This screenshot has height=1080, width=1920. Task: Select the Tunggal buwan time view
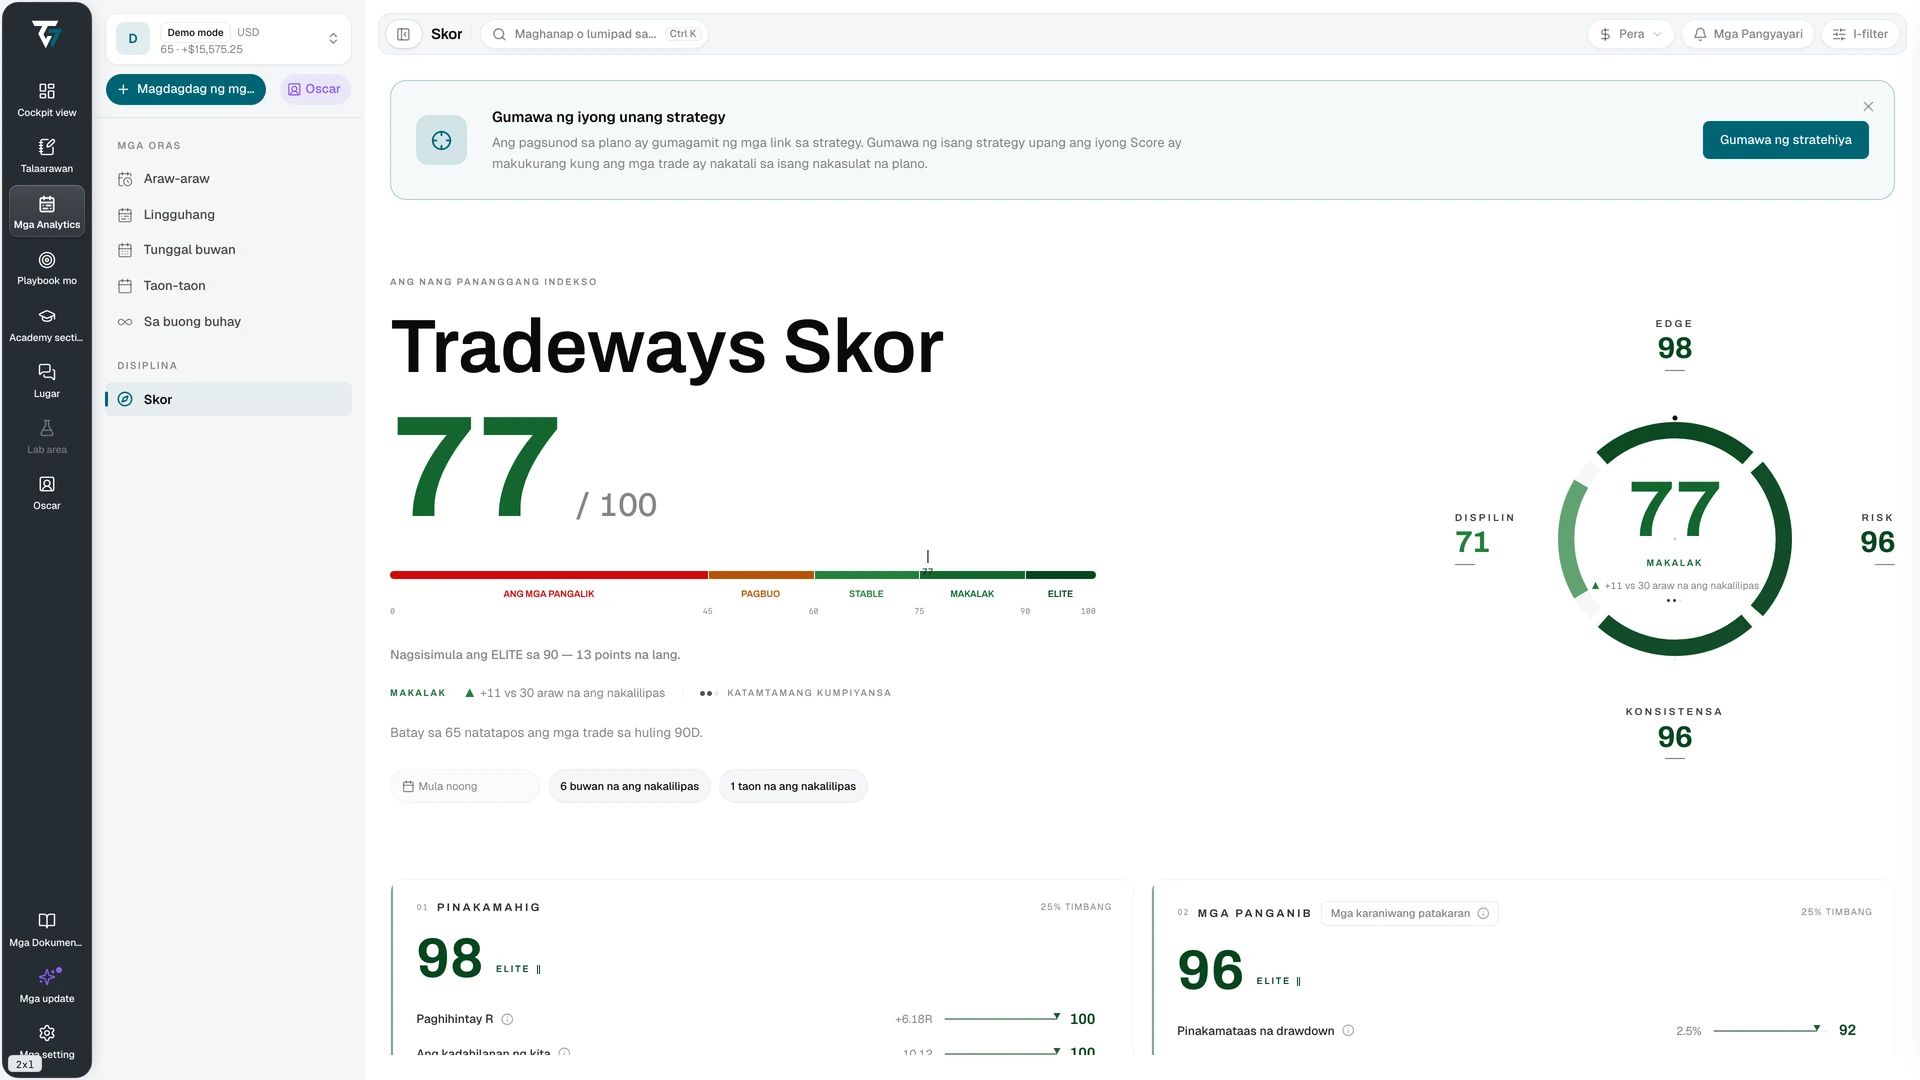click(x=228, y=250)
